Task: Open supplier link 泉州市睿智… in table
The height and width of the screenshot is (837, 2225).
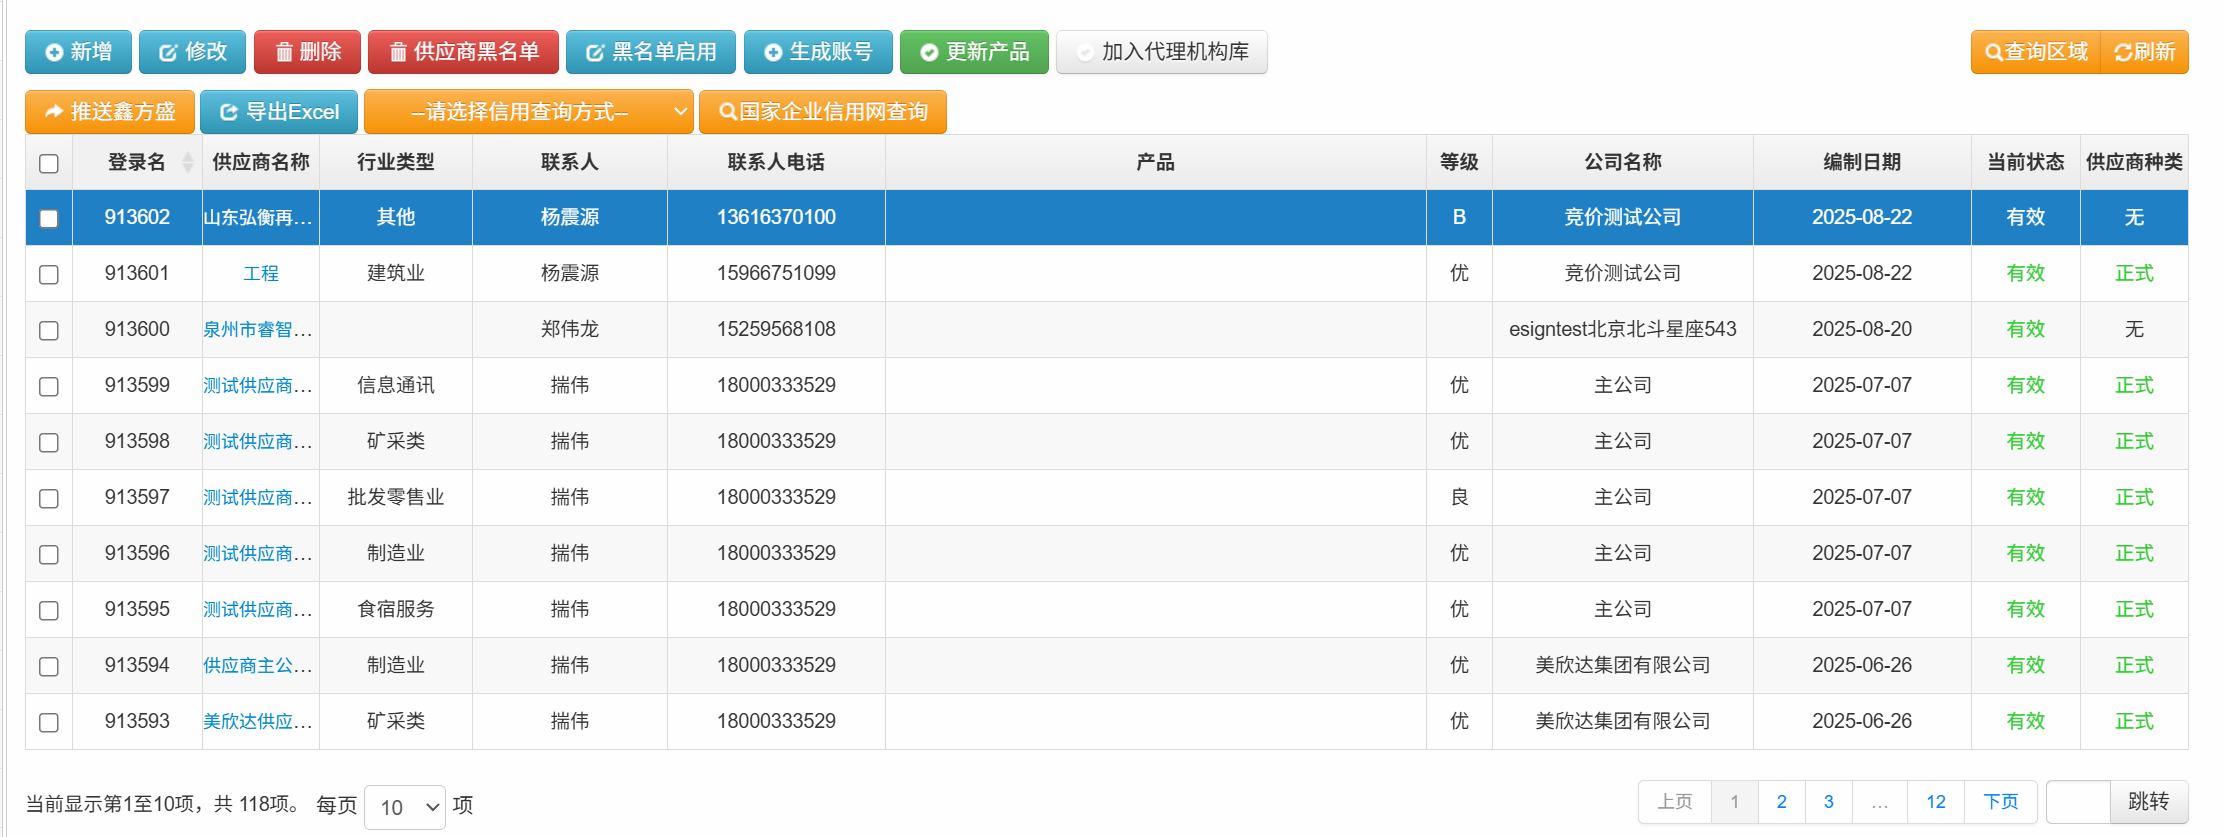Action: 258,330
